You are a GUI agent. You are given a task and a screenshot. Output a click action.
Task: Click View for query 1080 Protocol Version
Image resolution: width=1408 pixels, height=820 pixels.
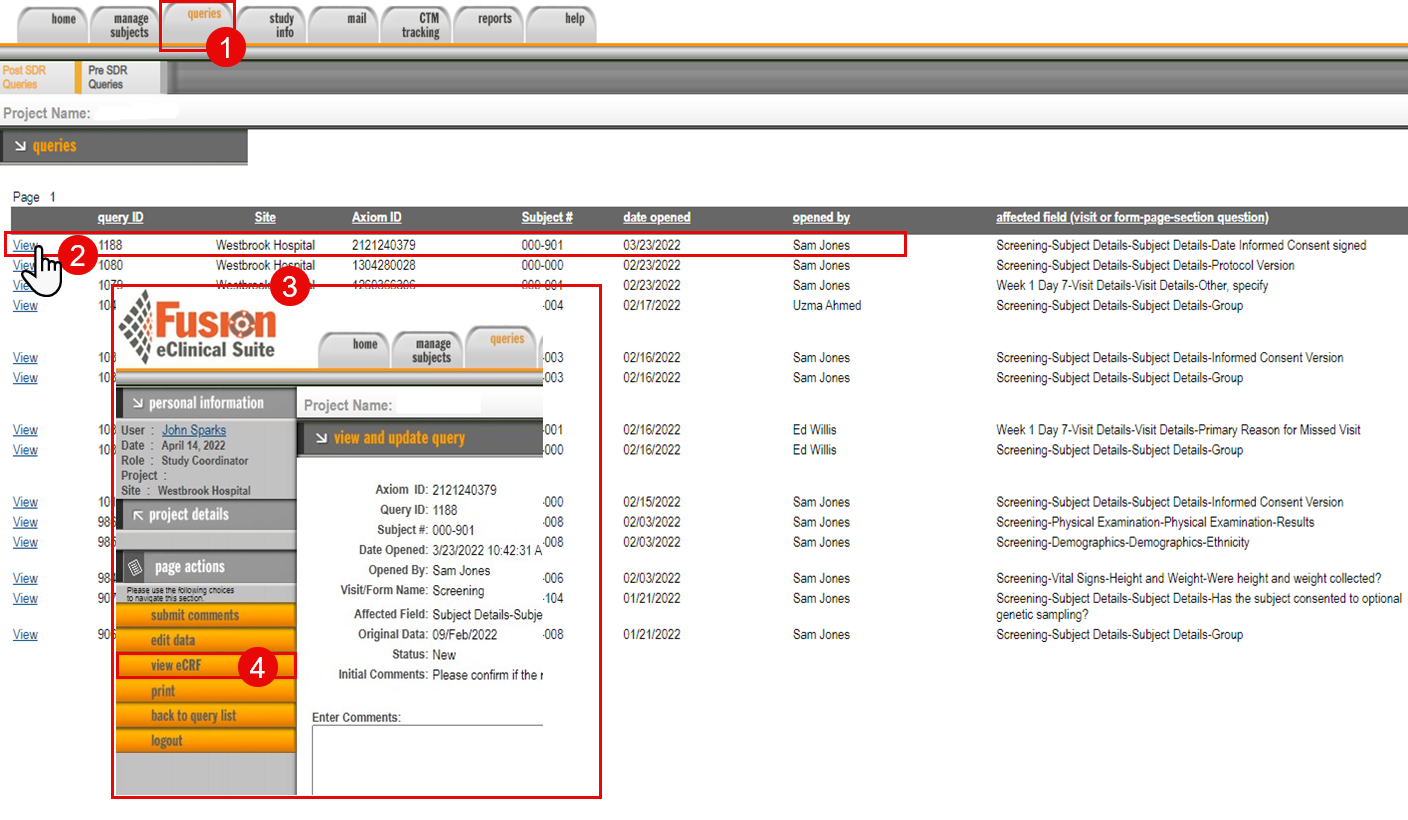(x=25, y=265)
